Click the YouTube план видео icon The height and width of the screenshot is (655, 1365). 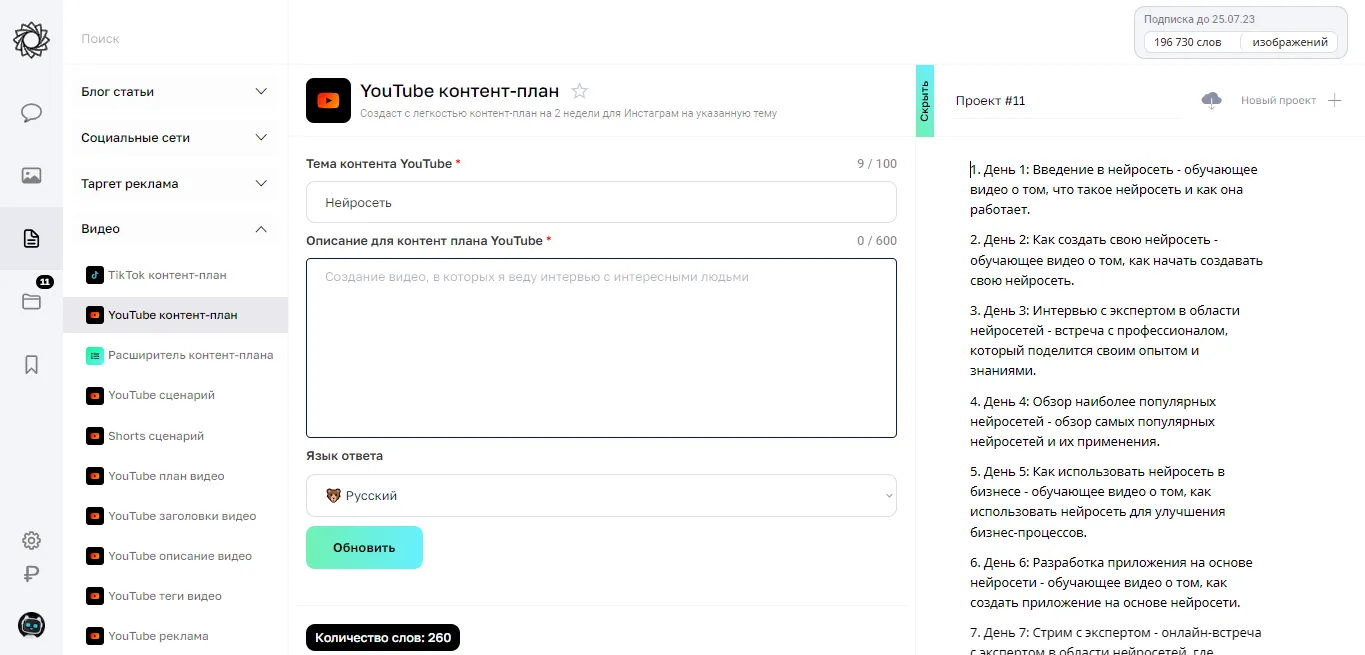[94, 476]
